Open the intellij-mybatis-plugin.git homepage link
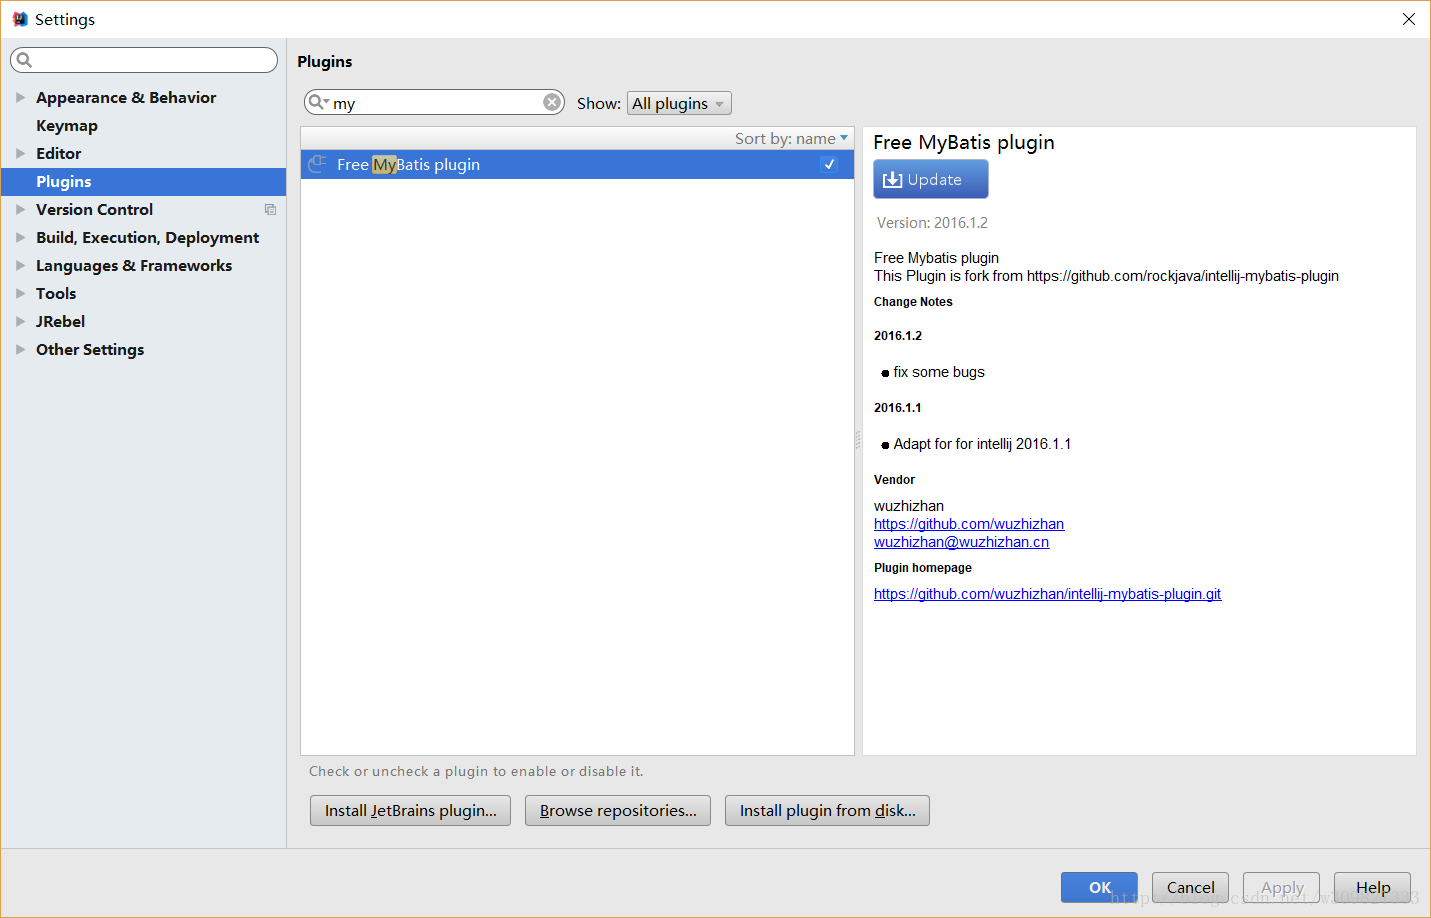The width and height of the screenshot is (1431, 918). coord(1047,594)
